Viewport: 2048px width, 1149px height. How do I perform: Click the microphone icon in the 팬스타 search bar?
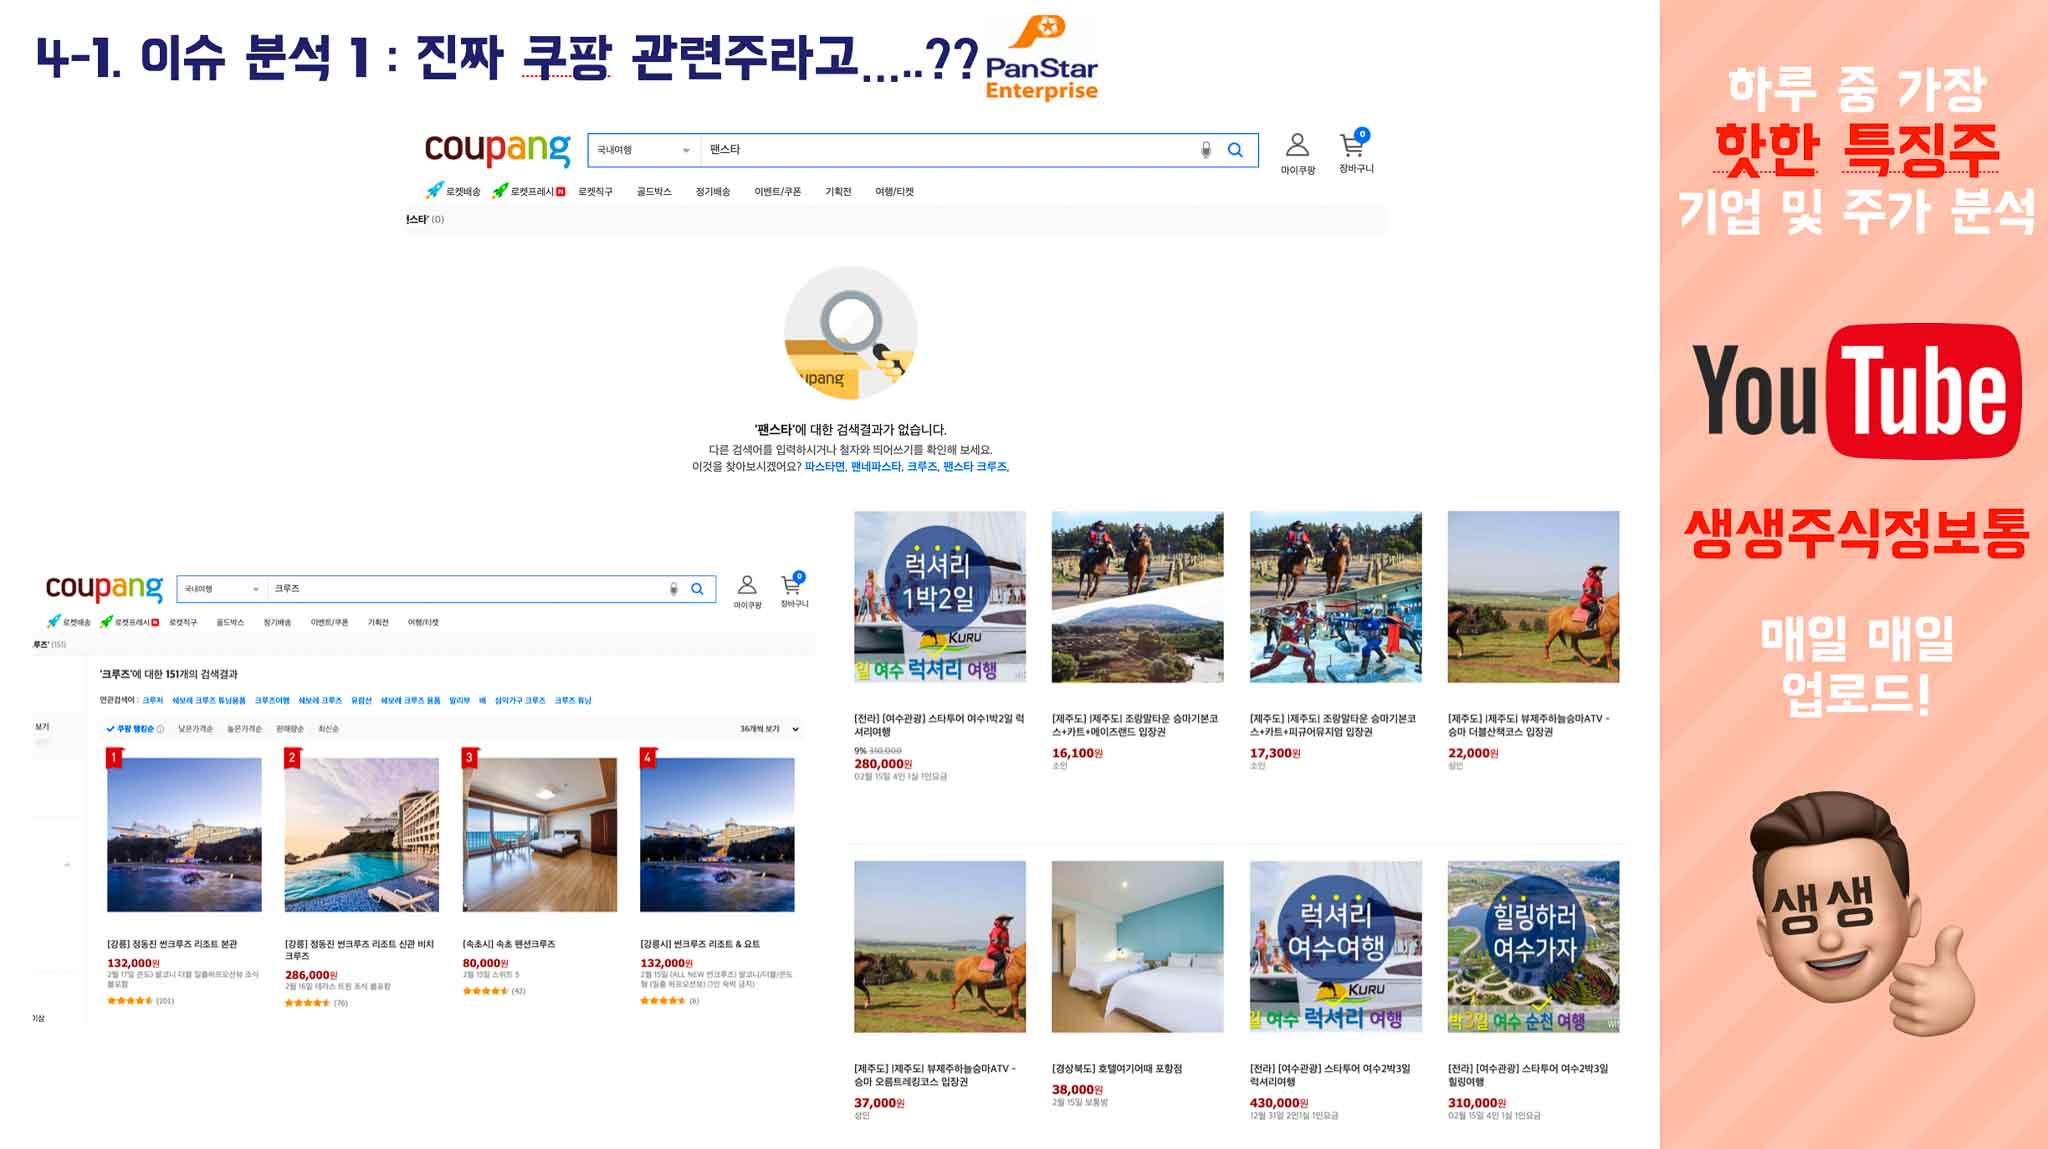tap(1206, 150)
